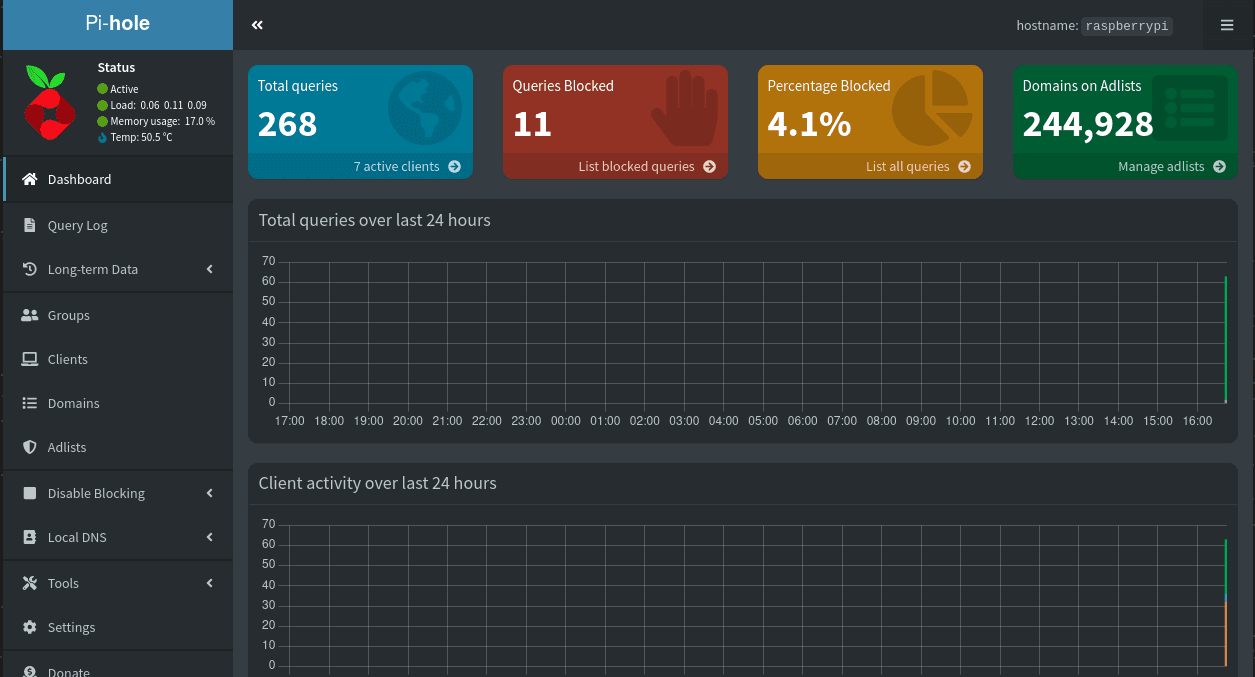Click the Domains list icon
Viewport: 1255px width, 677px height.
pos(30,403)
